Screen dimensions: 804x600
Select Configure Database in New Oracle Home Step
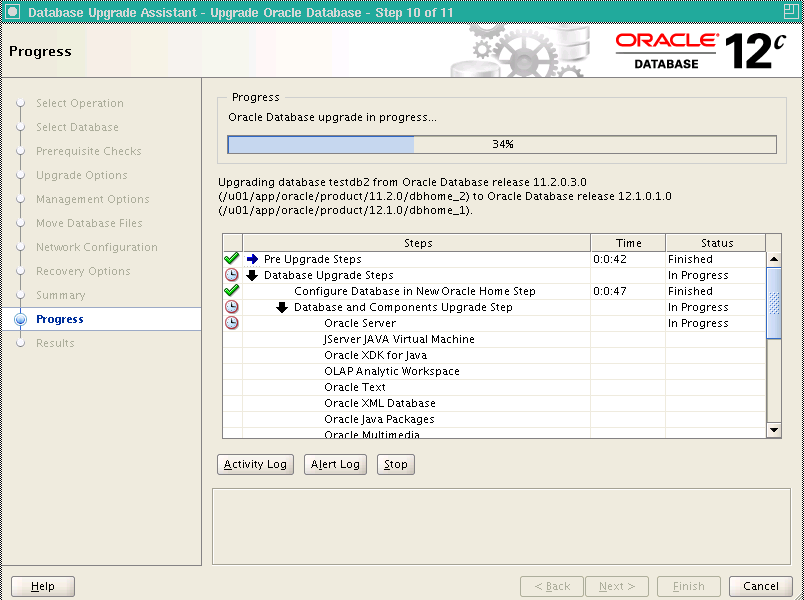point(414,291)
